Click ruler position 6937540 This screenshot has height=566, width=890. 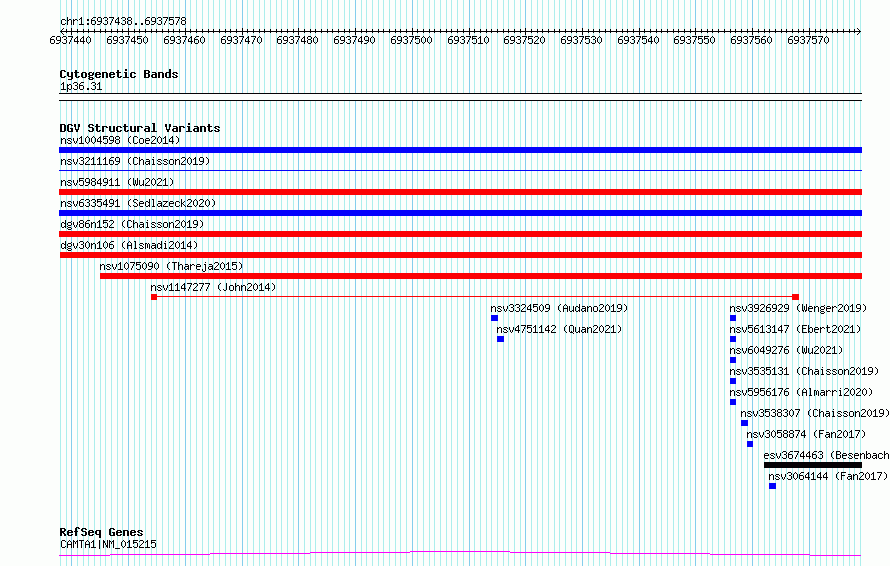638,40
